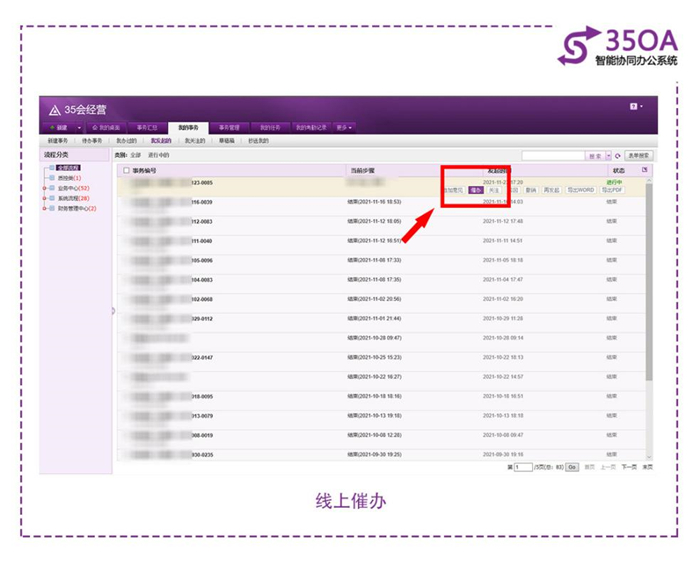Select the tree node with count (1)
The height and width of the screenshot is (565, 700).
(x=69, y=178)
